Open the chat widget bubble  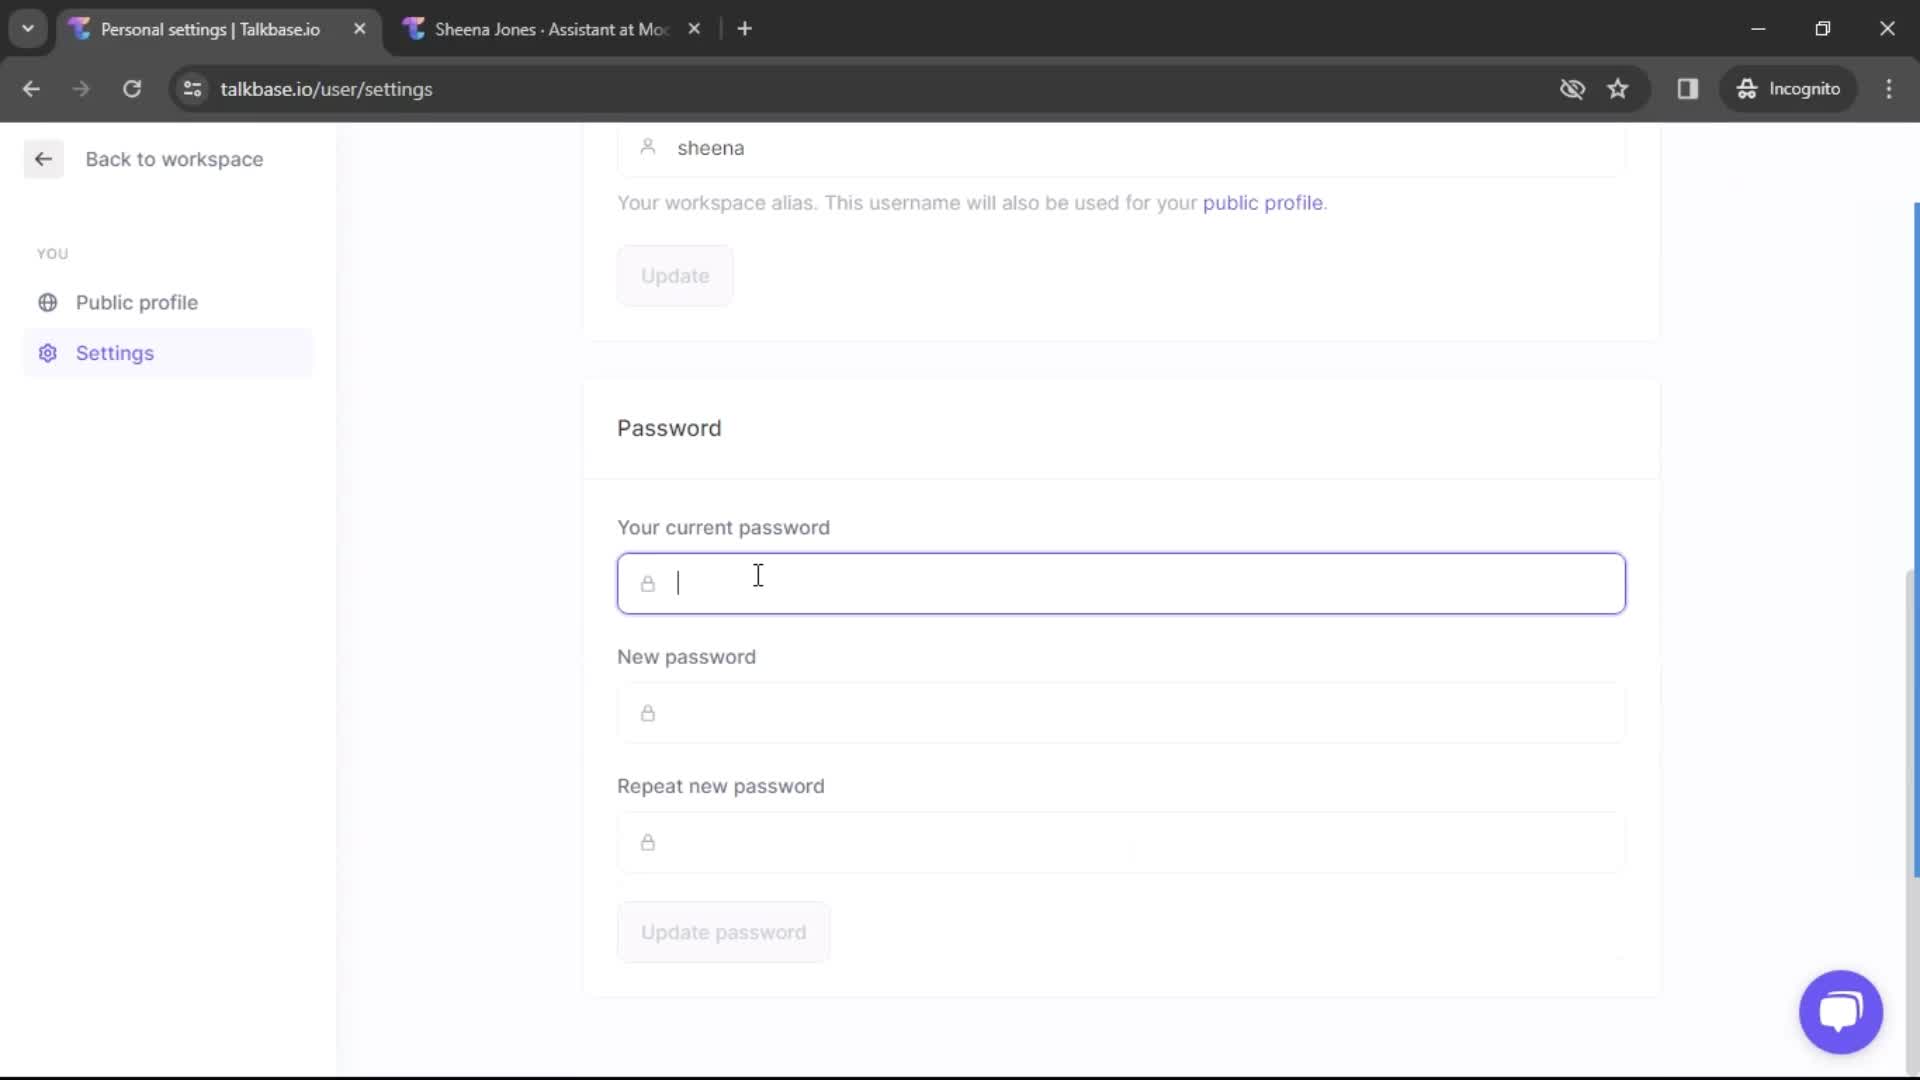tap(1840, 1012)
